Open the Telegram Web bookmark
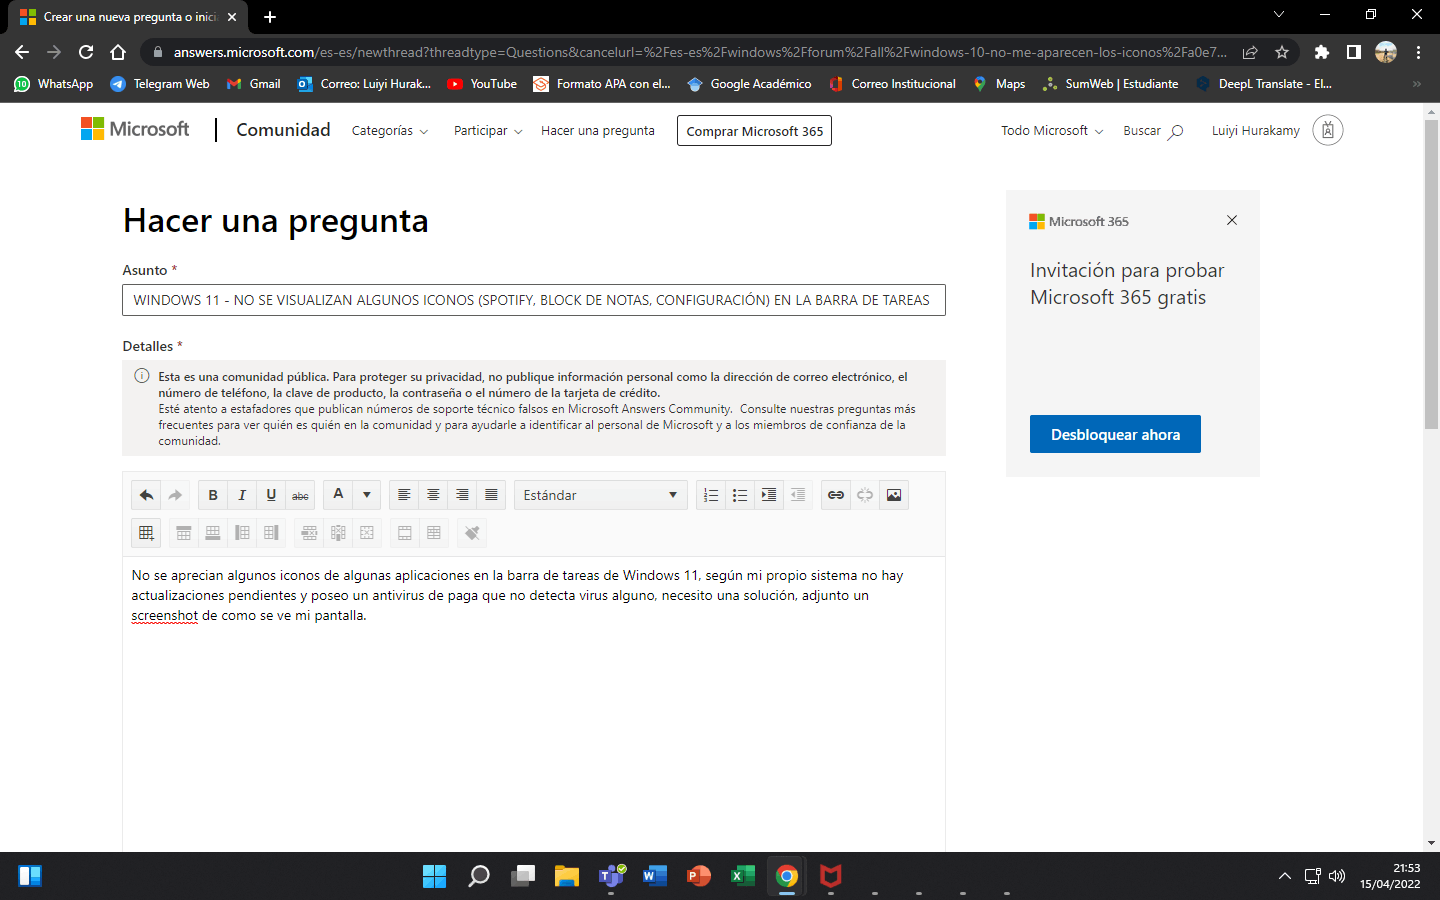This screenshot has width=1440, height=900. point(160,84)
